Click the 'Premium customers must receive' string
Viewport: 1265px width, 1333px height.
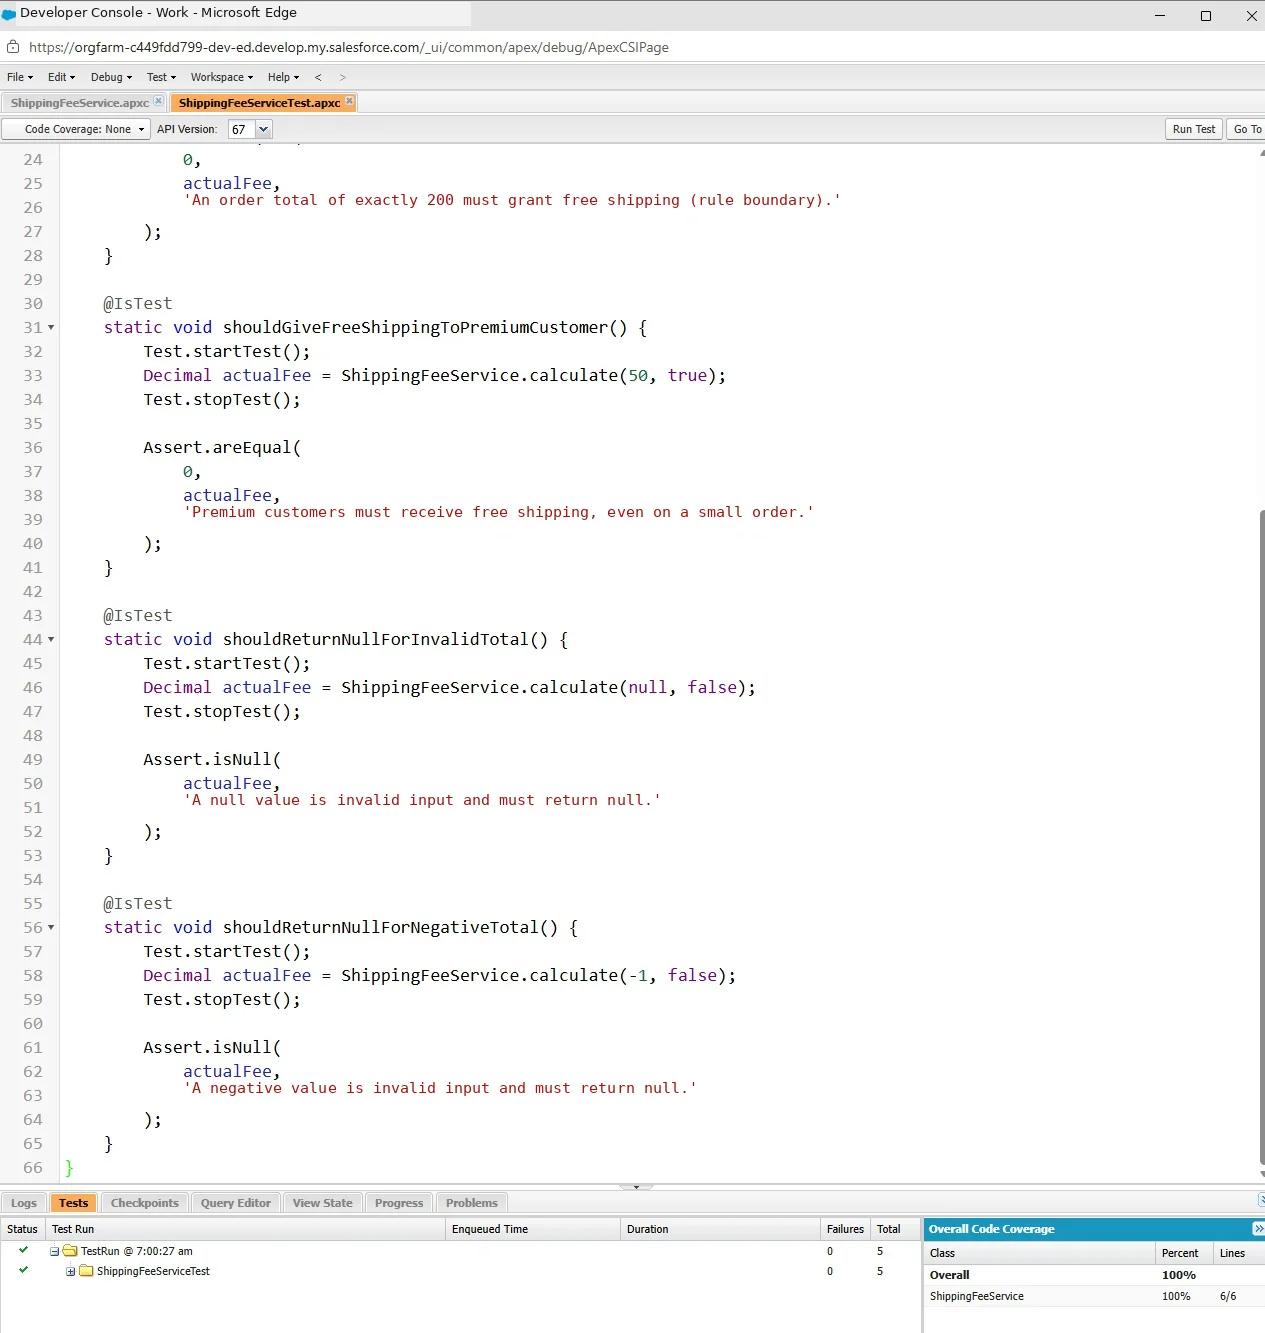498,512
